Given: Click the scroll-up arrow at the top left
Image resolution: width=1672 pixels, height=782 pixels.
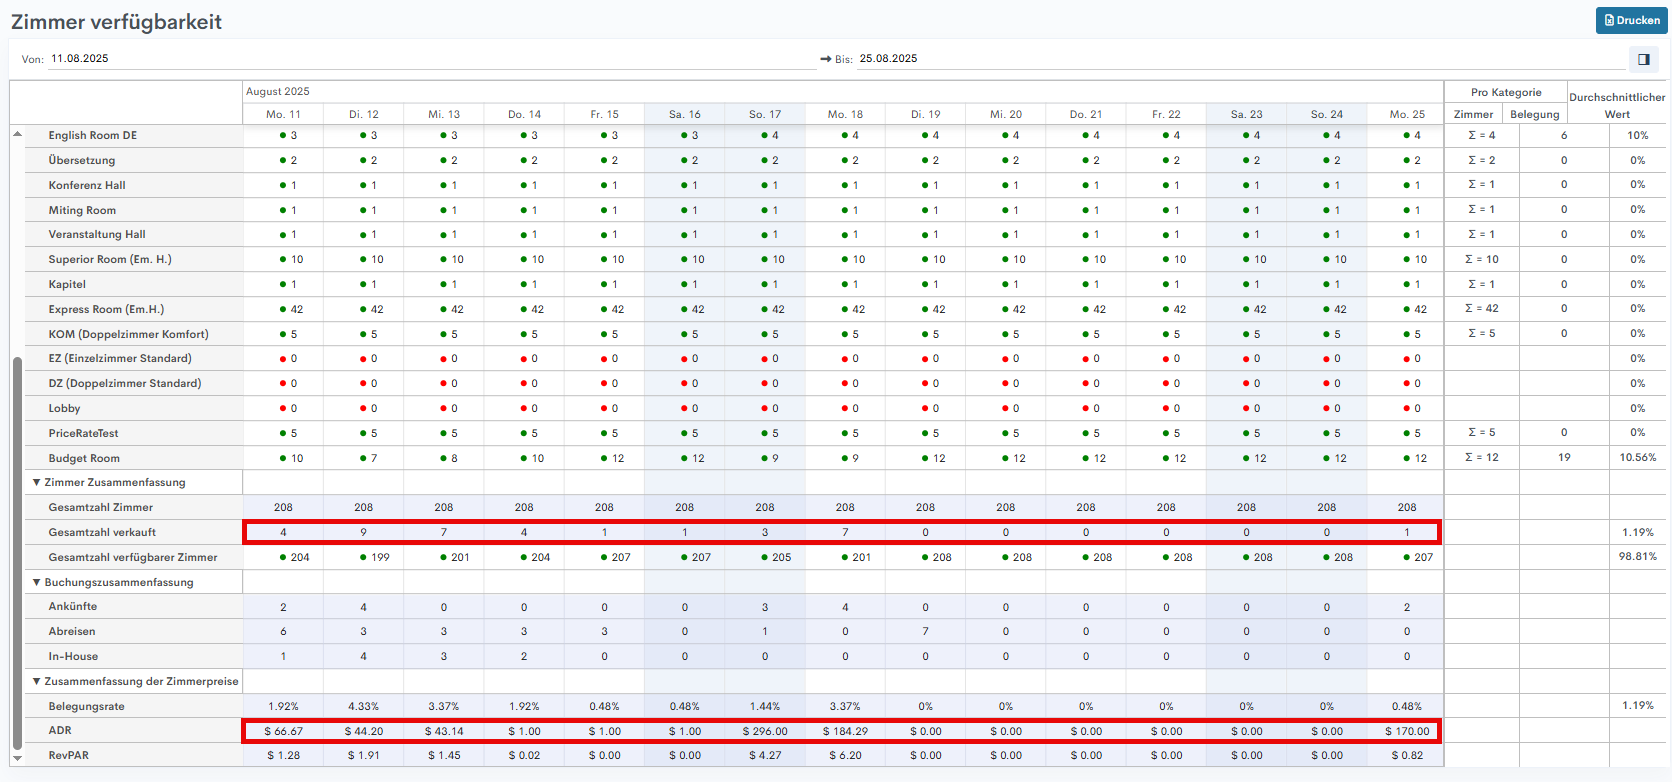Looking at the screenshot, I should (17, 134).
